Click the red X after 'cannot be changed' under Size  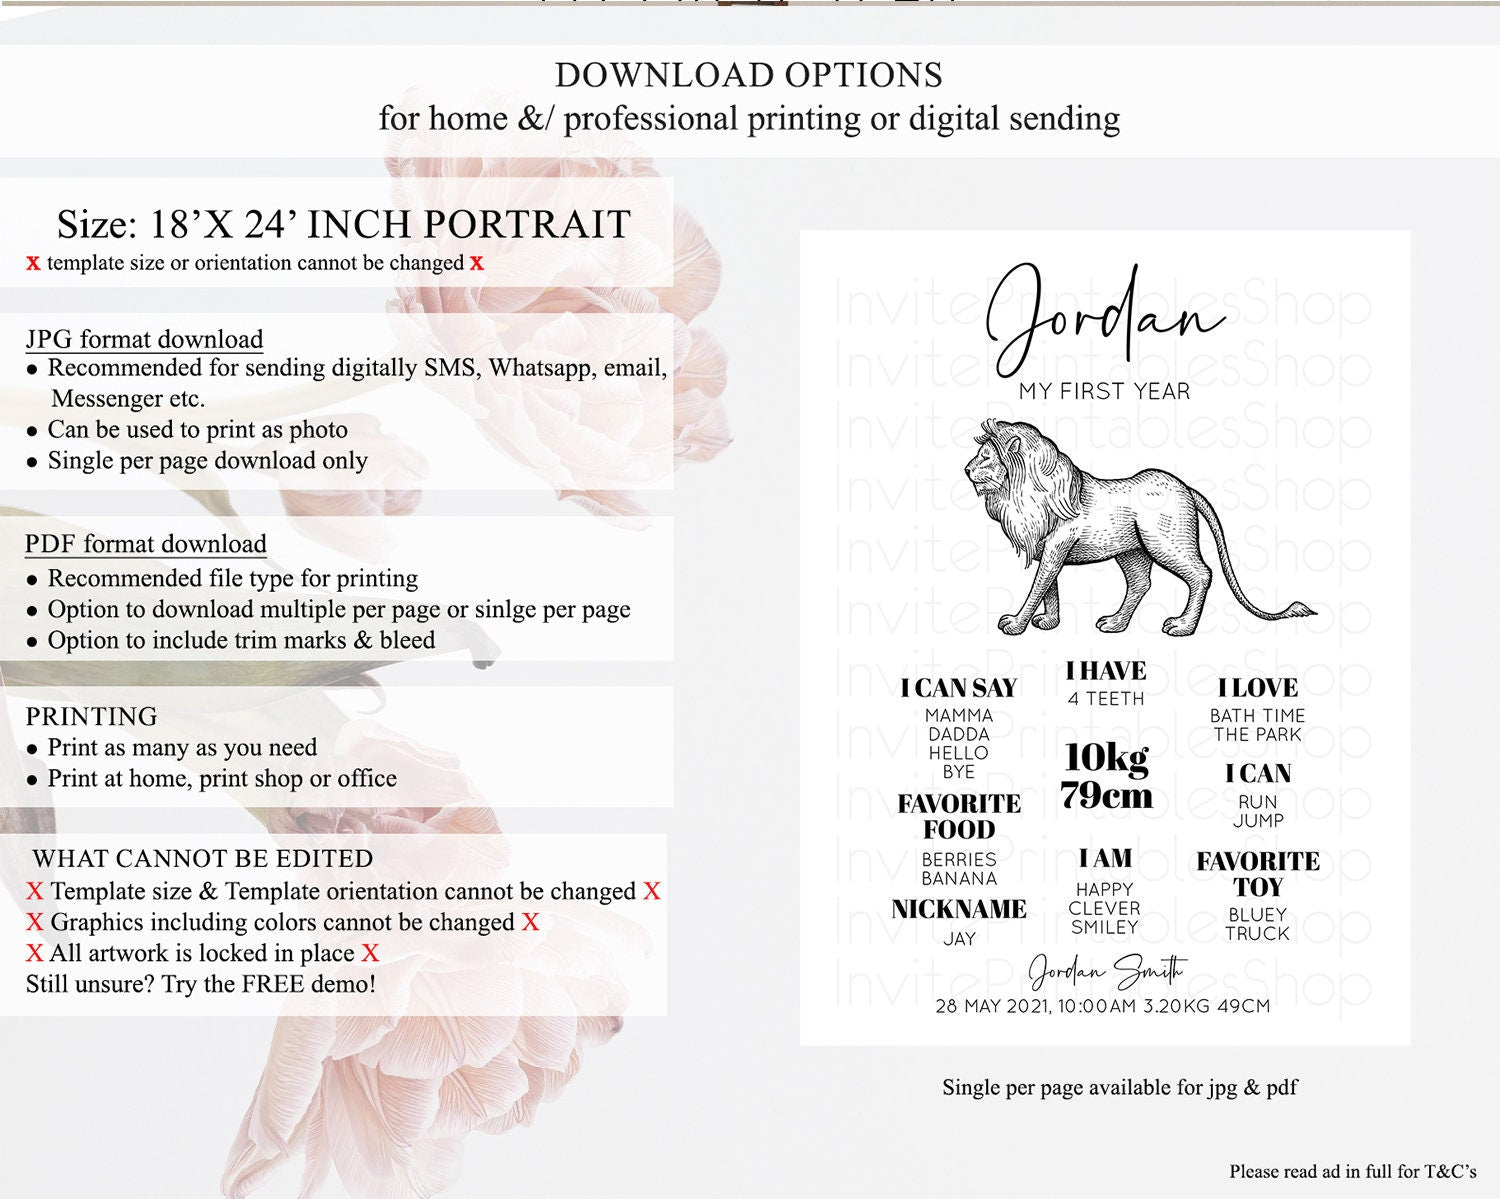(477, 263)
